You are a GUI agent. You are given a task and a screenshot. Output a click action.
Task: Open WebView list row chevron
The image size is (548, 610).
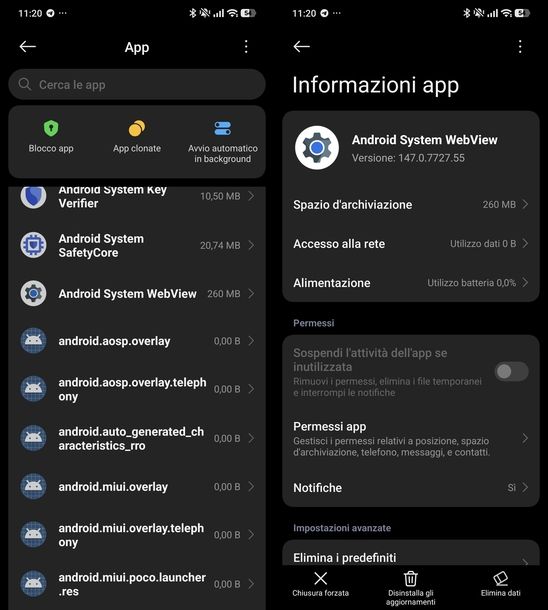pos(251,293)
